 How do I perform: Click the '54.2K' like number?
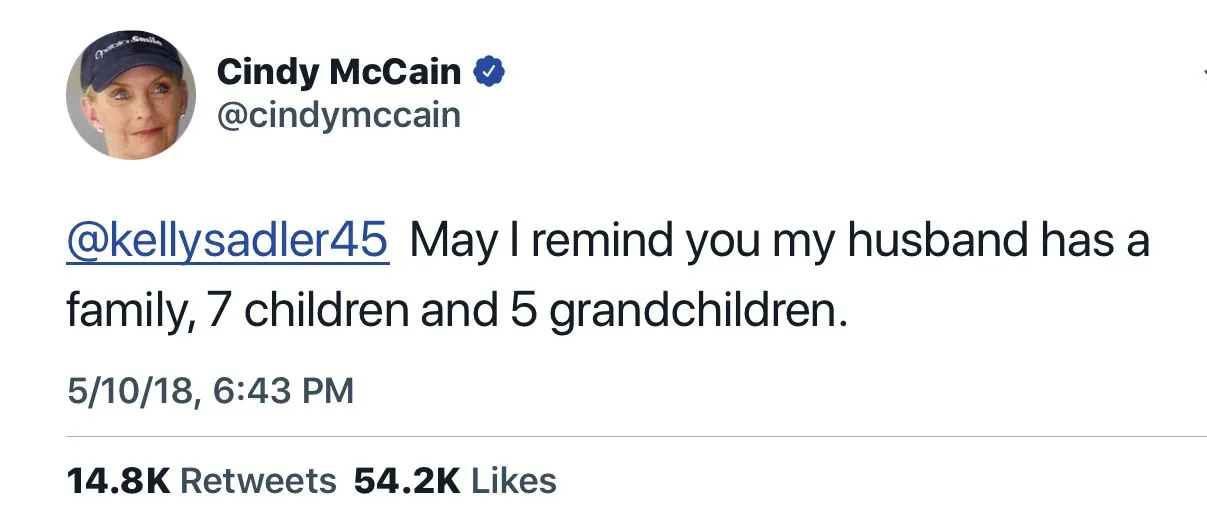click(407, 481)
